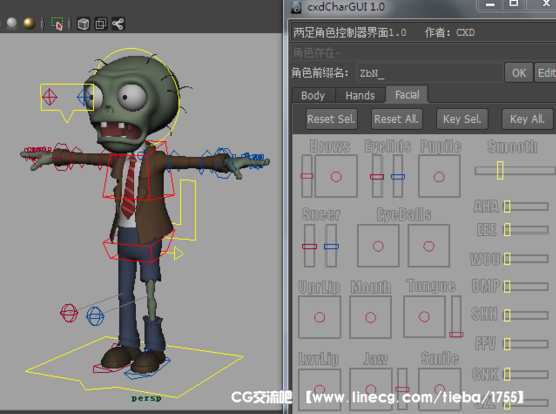The height and width of the screenshot is (414, 556).
Task: Select the Jaw box circle control
Action: coord(371,390)
